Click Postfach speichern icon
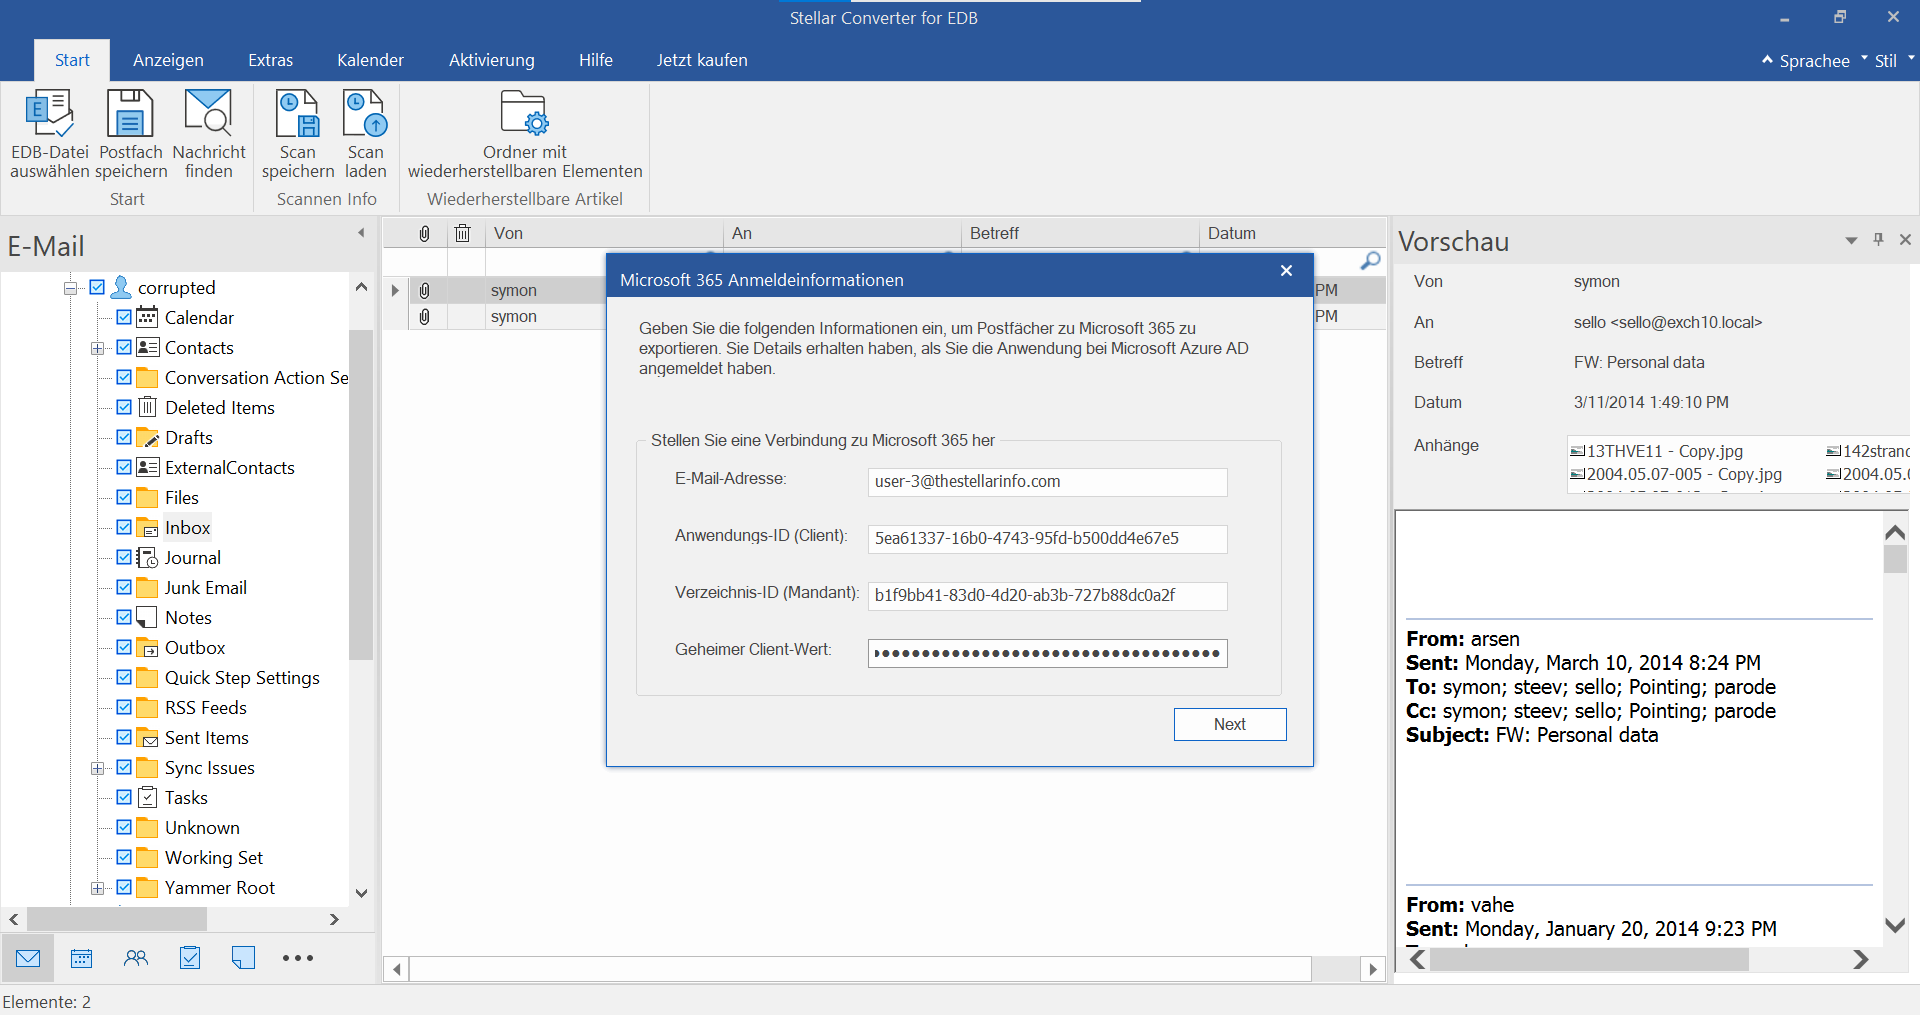The height and width of the screenshot is (1015, 1920). pyautogui.click(x=130, y=113)
